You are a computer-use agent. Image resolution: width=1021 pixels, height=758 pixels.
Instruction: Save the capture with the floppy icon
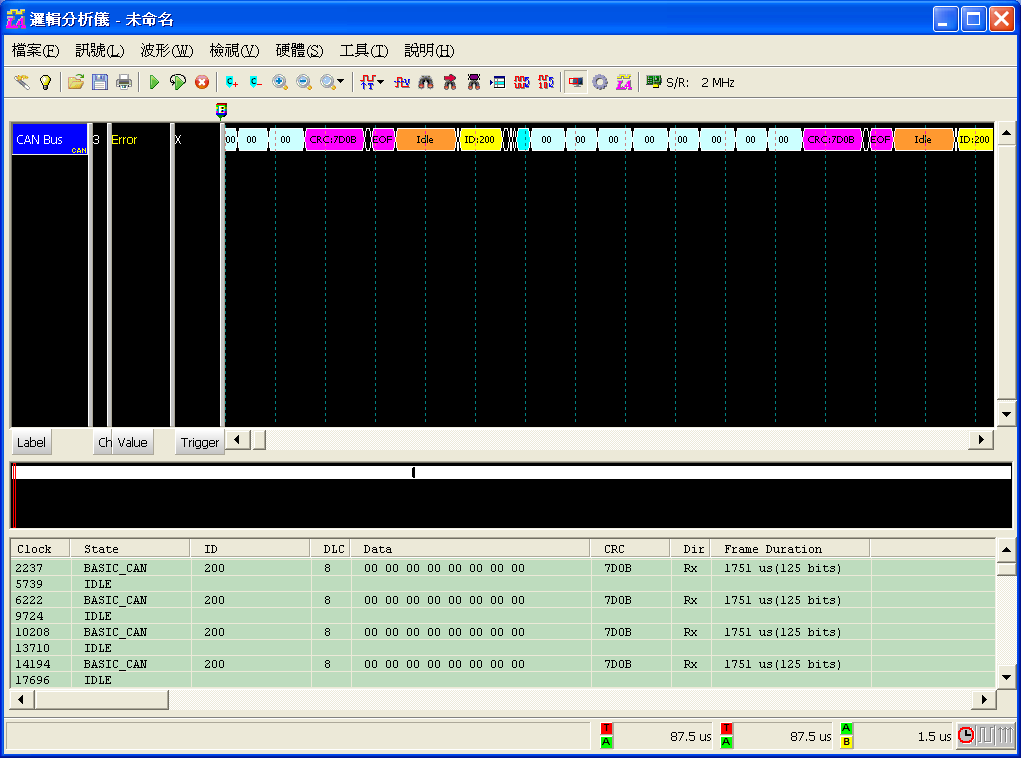click(x=100, y=82)
